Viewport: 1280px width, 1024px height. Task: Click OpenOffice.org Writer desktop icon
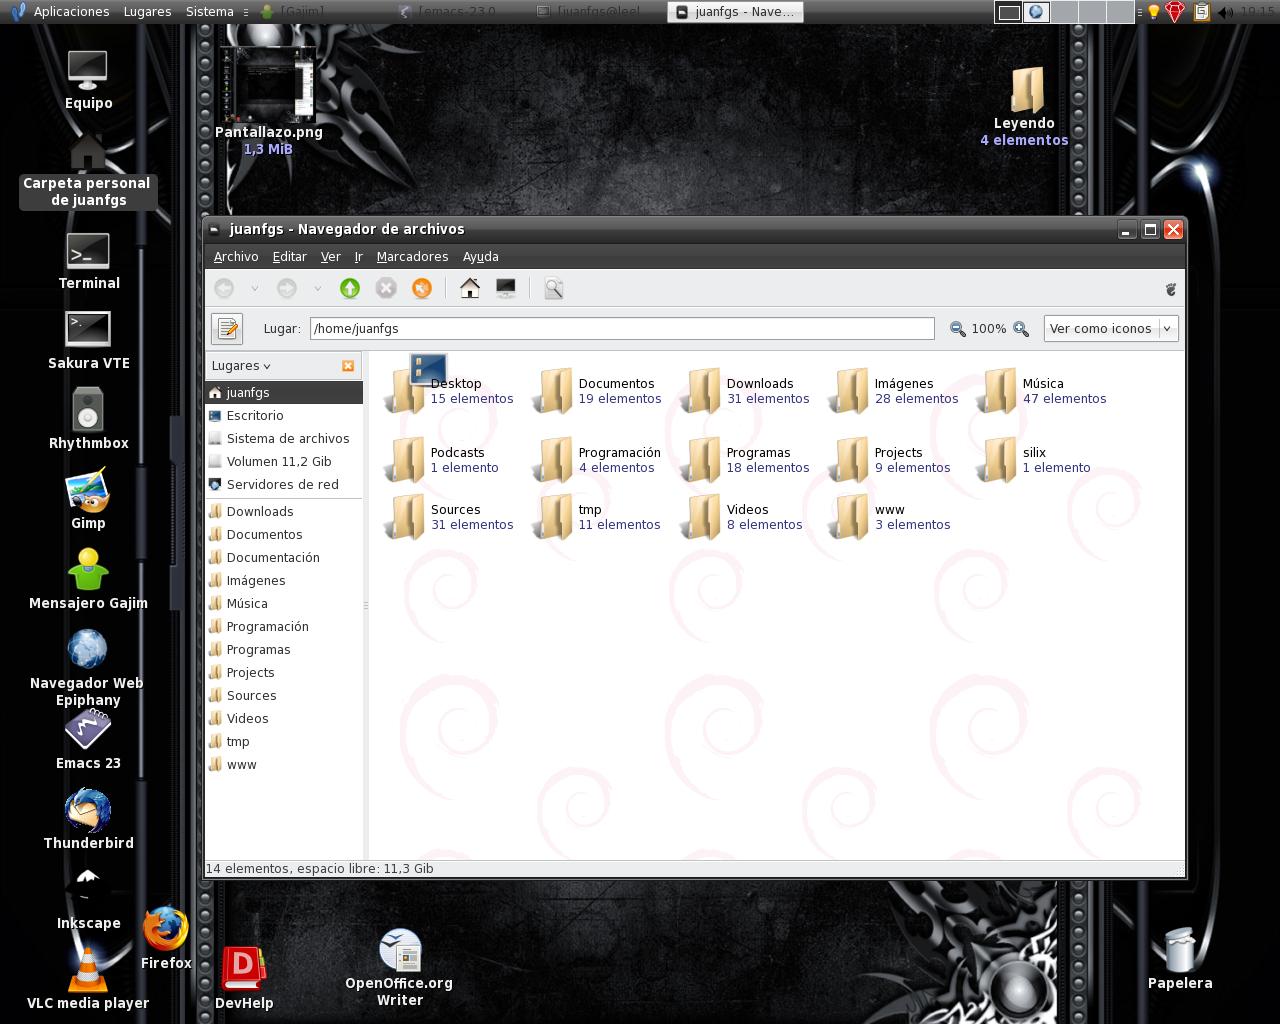(x=400, y=968)
